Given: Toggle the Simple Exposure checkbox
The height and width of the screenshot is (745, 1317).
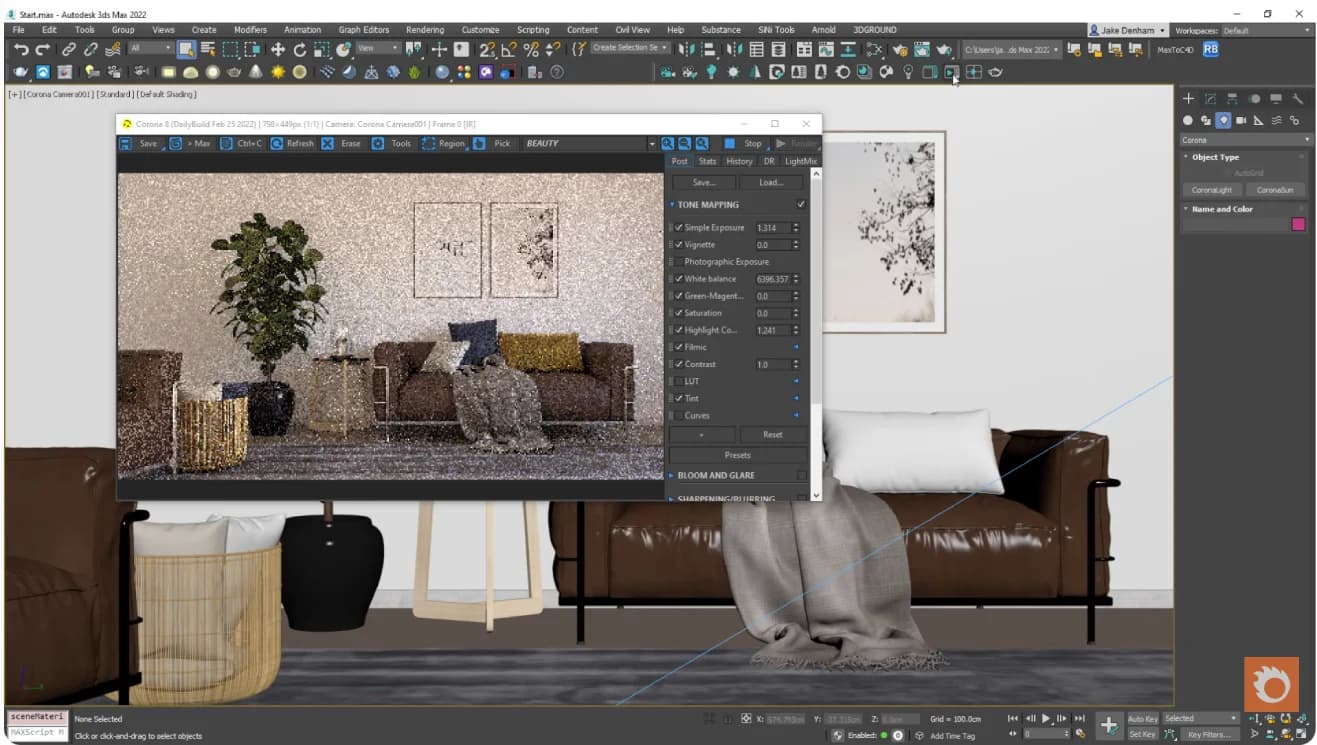Looking at the screenshot, I should 679,228.
